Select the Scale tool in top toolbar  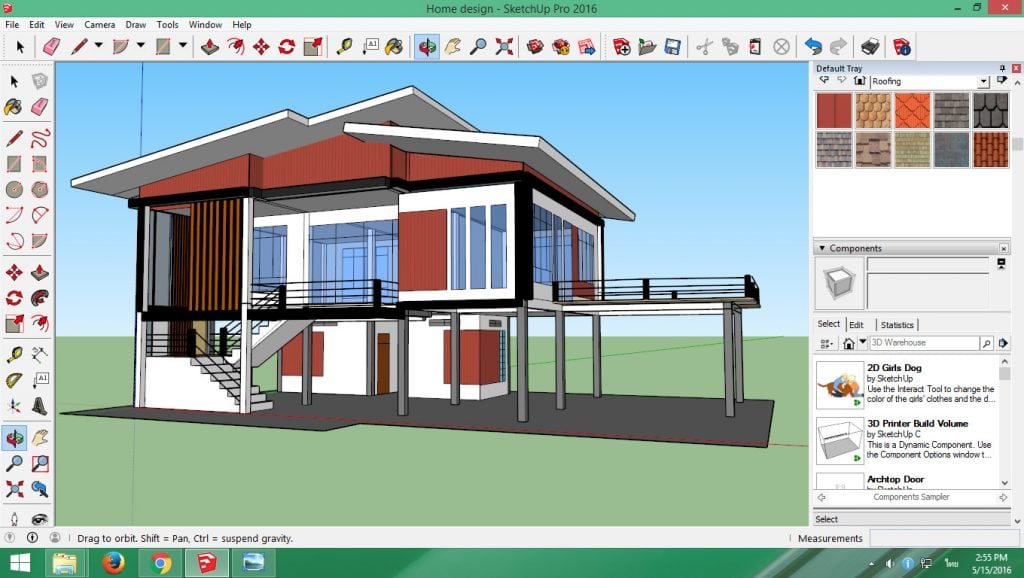point(313,46)
